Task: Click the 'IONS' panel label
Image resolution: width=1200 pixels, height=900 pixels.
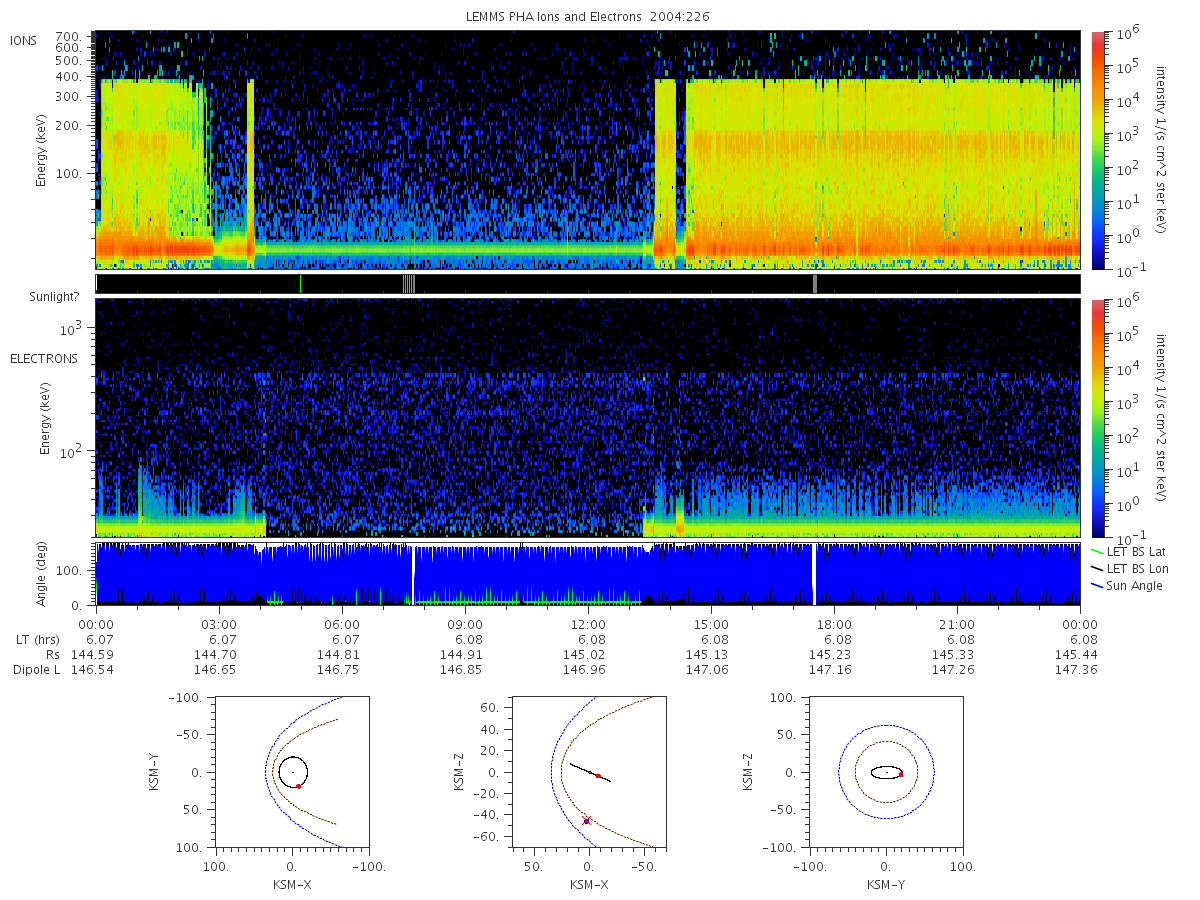Action: [25, 41]
